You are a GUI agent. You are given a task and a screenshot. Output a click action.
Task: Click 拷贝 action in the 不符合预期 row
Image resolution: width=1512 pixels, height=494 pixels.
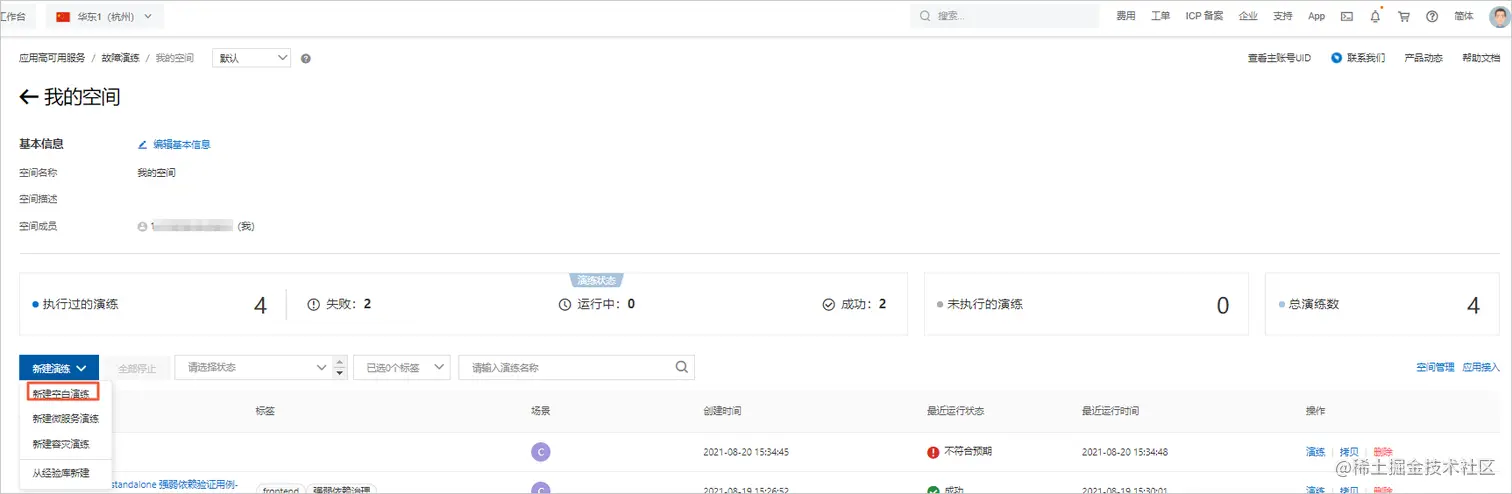click(1349, 452)
